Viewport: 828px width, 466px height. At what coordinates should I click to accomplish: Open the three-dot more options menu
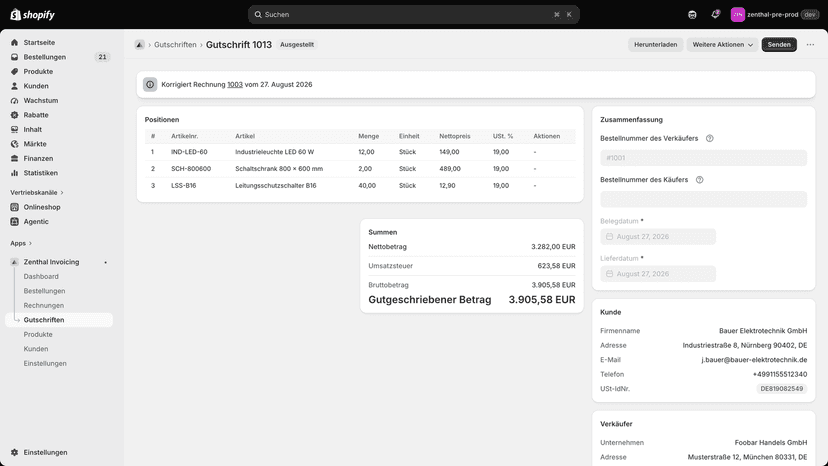tap(810, 45)
